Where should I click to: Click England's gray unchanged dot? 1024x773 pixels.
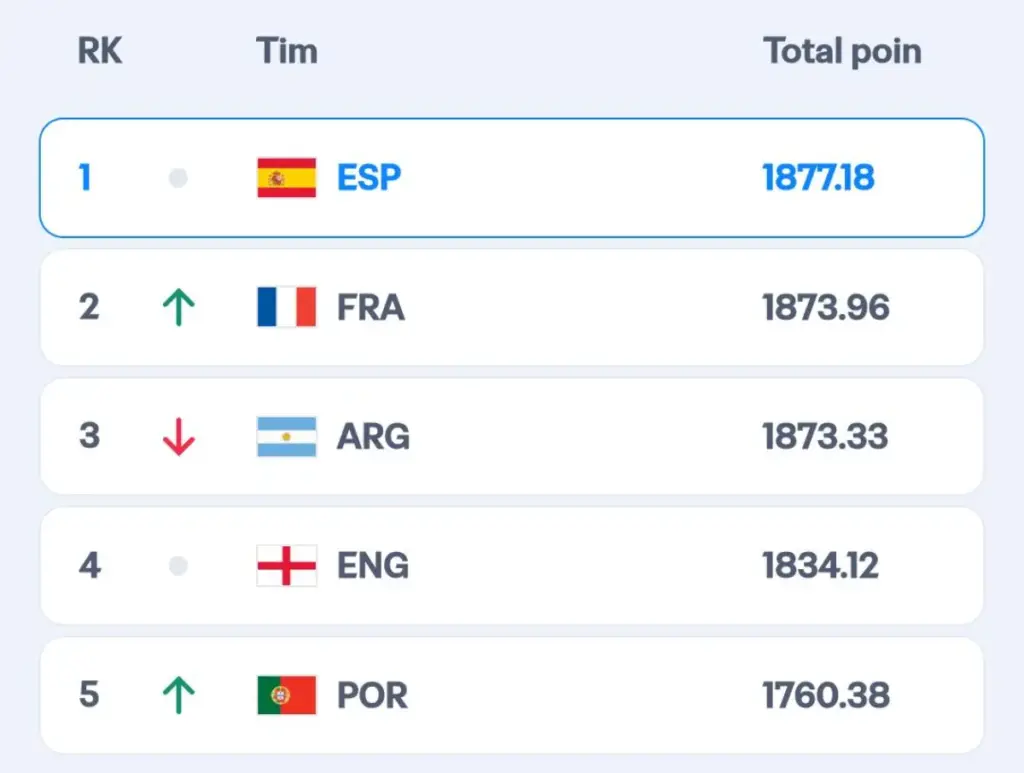pos(178,566)
